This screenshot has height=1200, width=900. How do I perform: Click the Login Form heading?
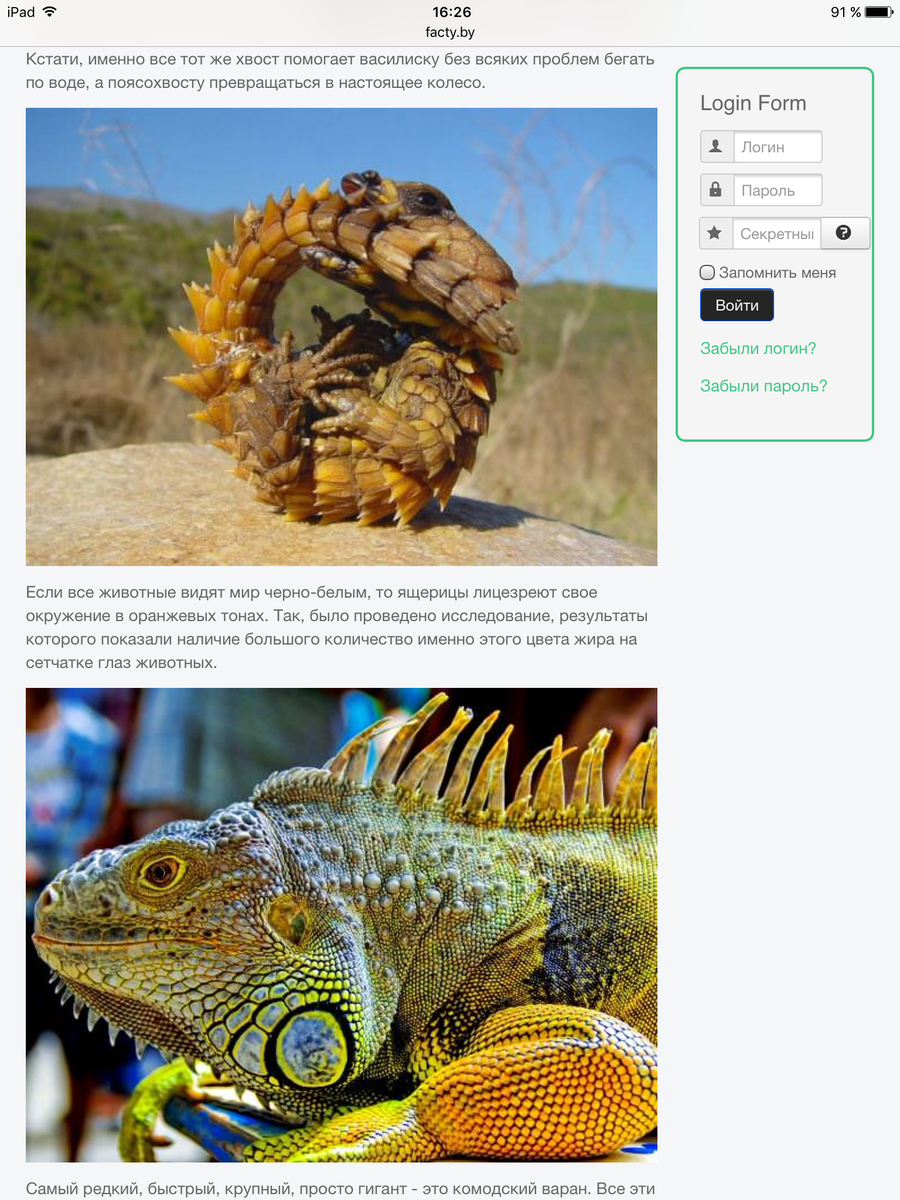753,103
